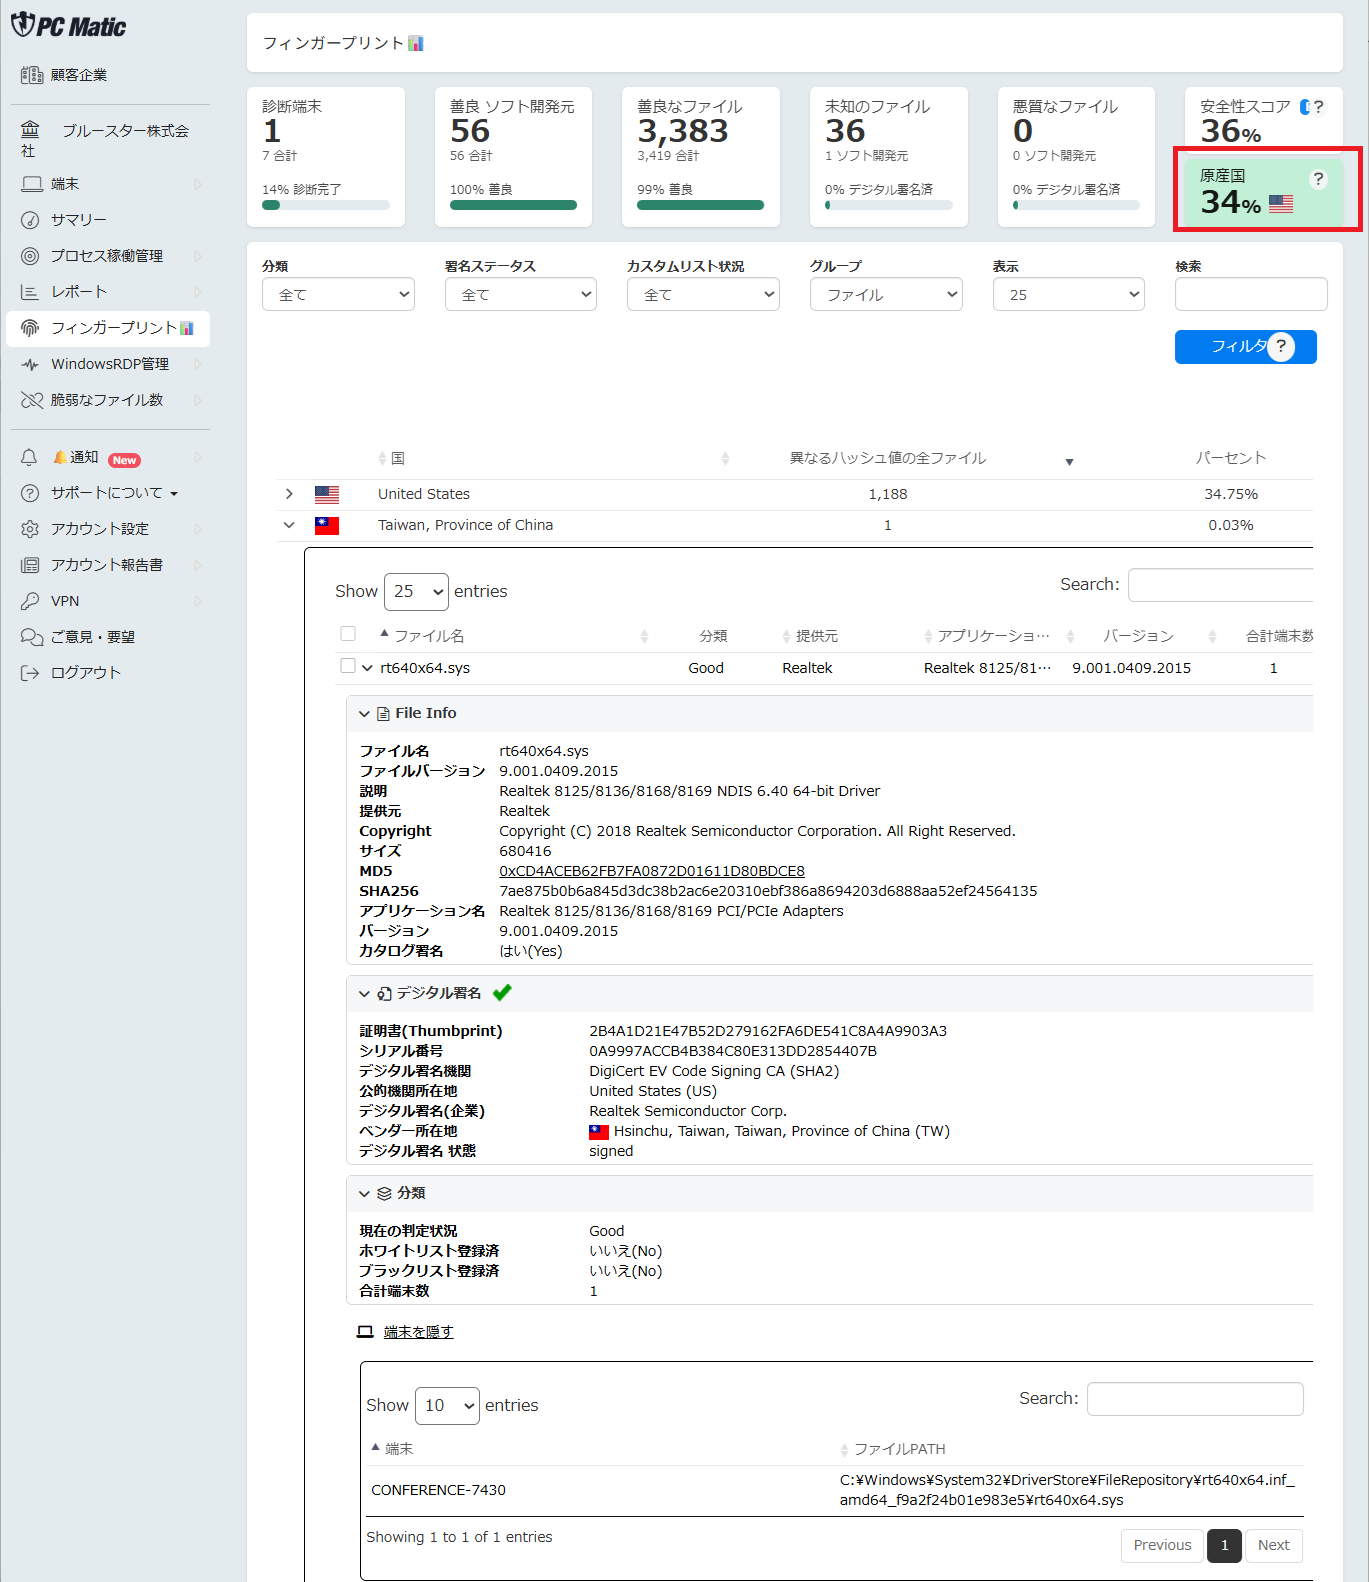Check the select-all checkbox beside ファイル名 header

[348, 634]
